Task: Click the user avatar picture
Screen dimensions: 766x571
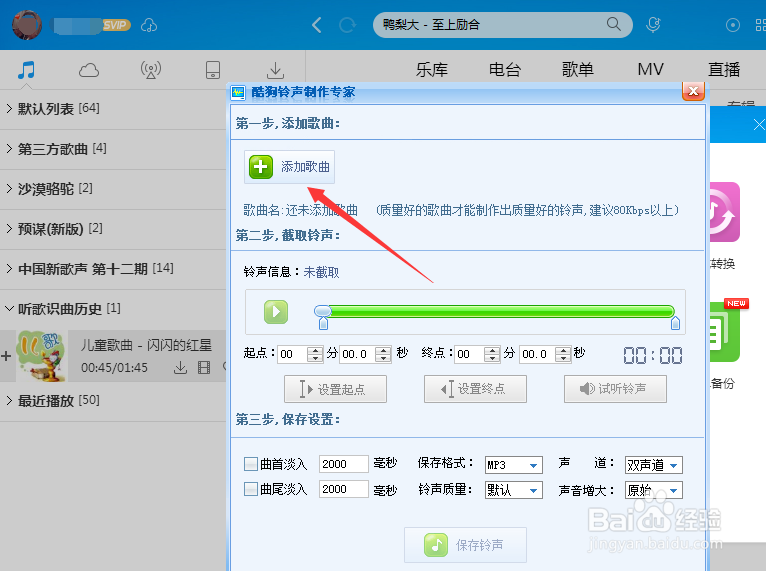Action: point(27,24)
